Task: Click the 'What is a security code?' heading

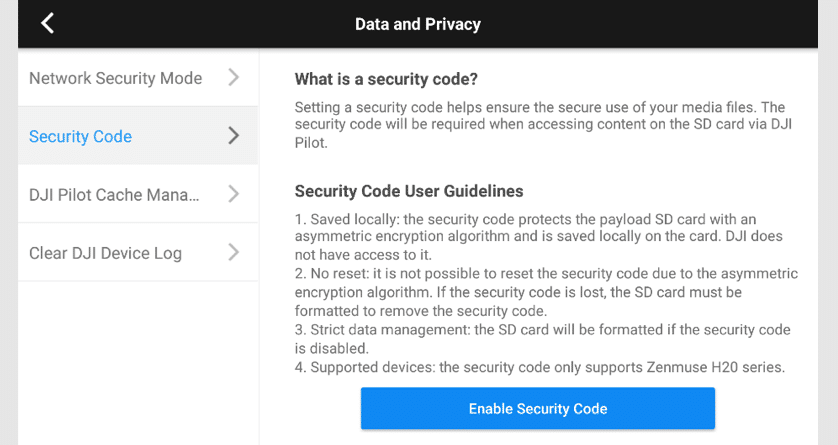Action: coord(384,79)
